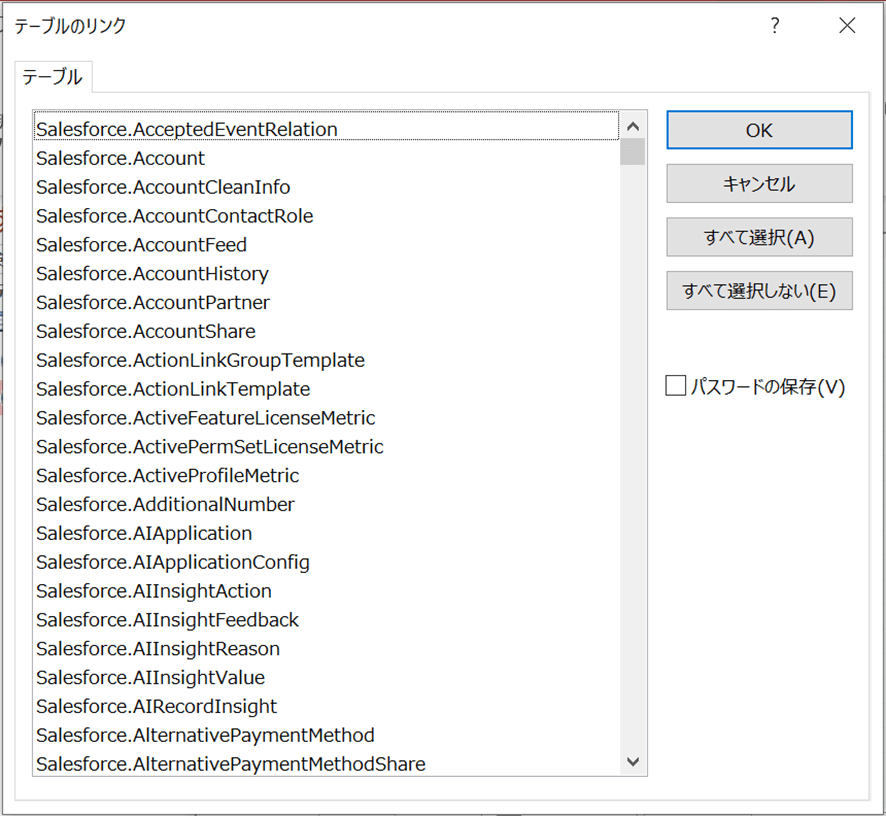Select Salesforce.AdditionalNumber table
The width and height of the screenshot is (886, 816).
[327, 504]
